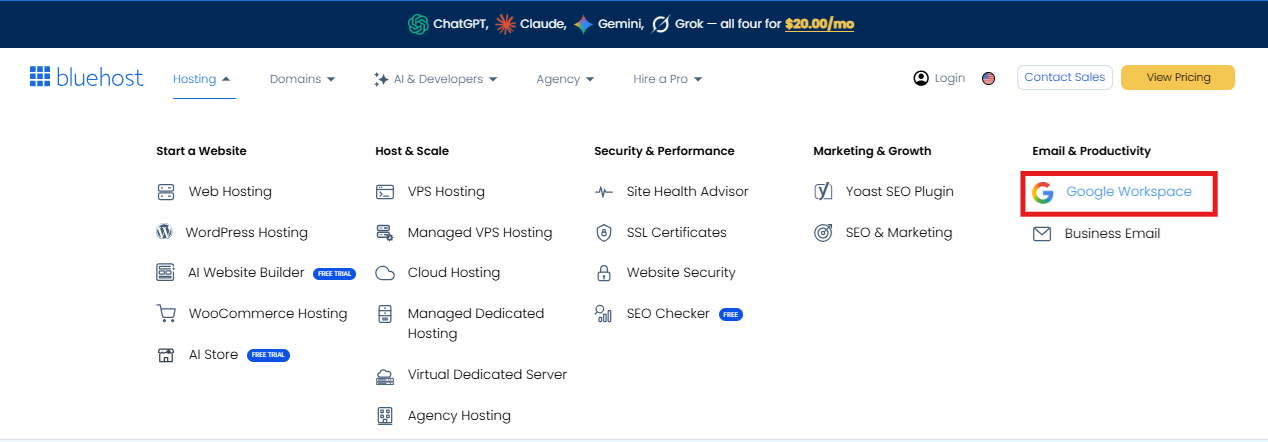
Task: Click the SSL Certificates shield icon
Action: tap(604, 232)
